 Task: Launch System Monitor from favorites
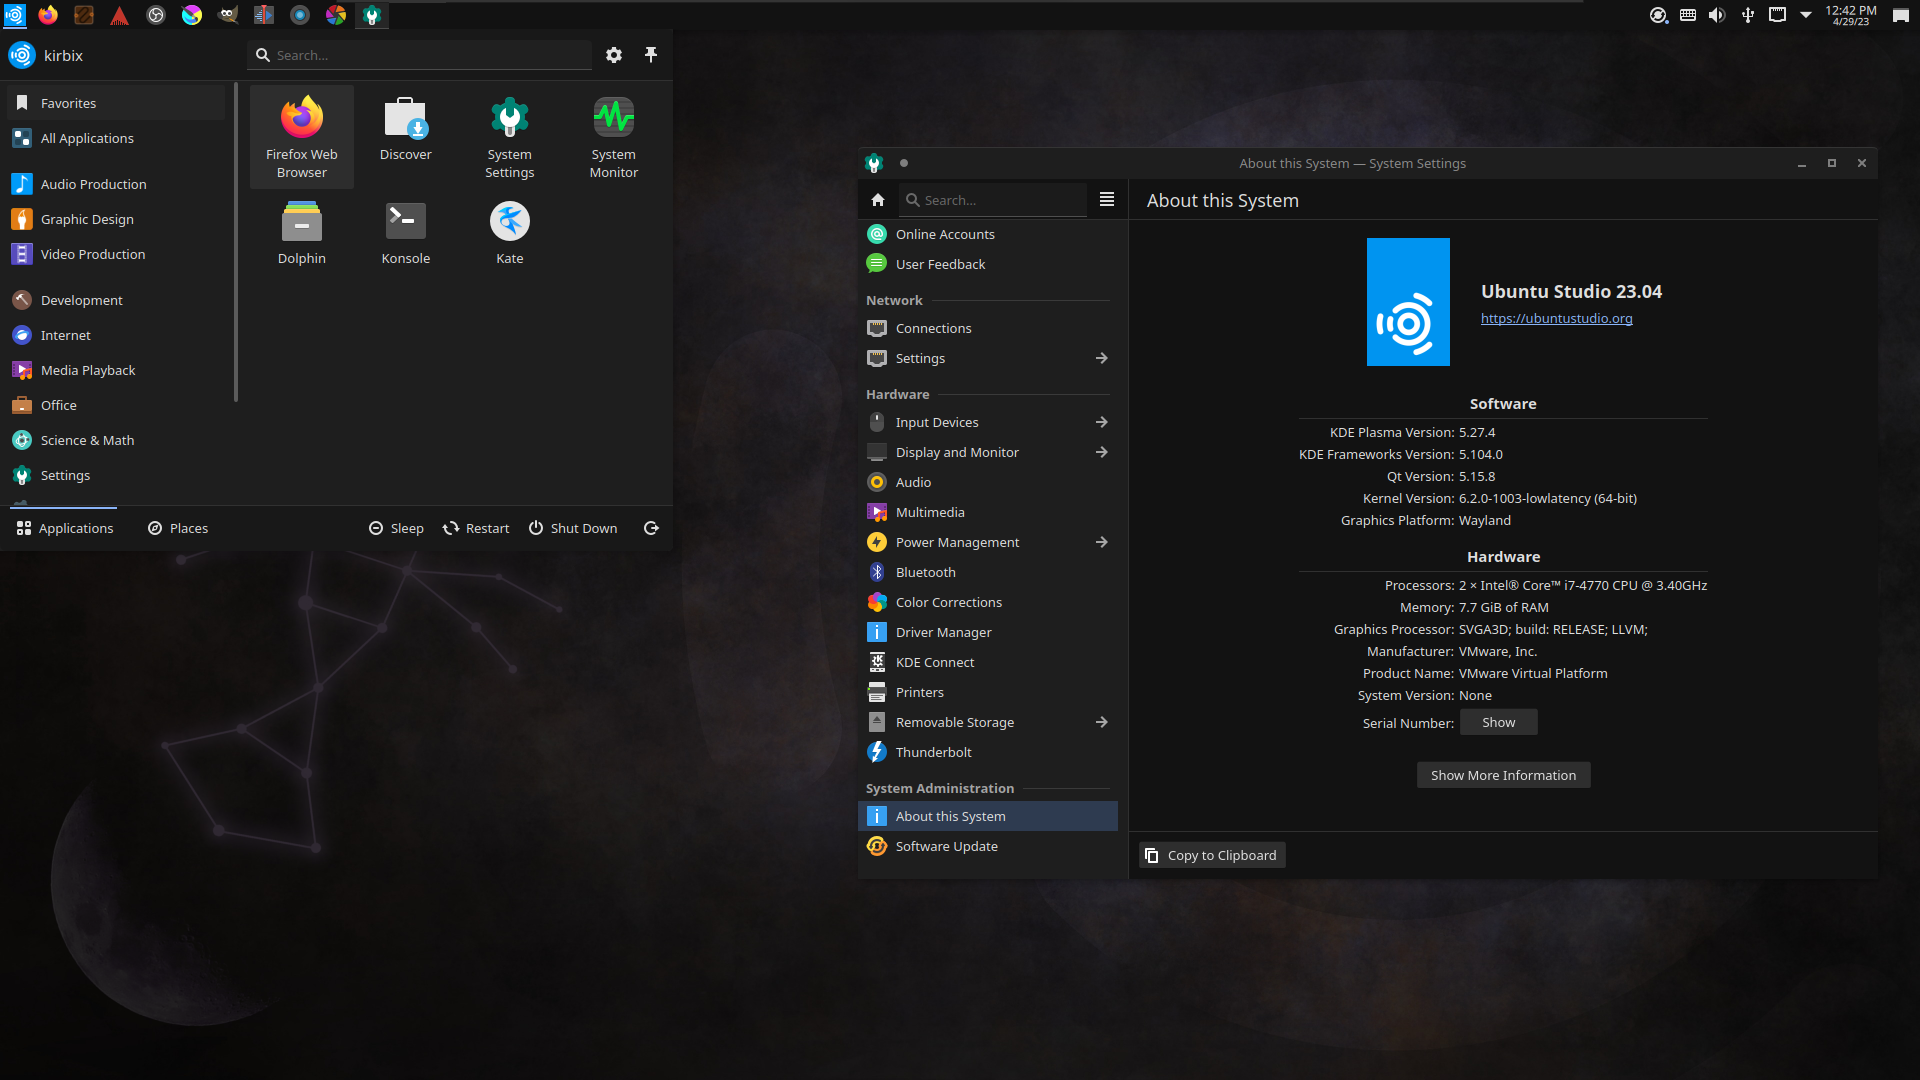pyautogui.click(x=614, y=137)
